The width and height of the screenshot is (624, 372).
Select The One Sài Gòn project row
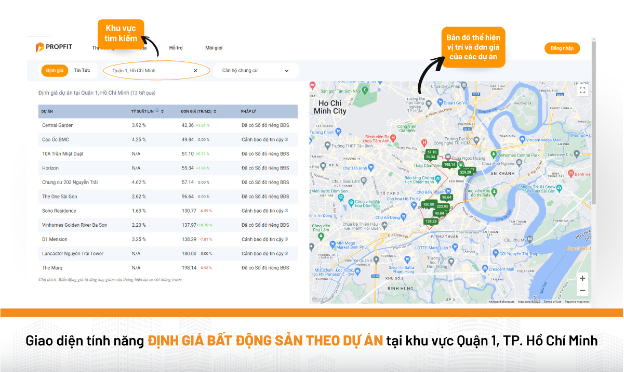pos(168,197)
